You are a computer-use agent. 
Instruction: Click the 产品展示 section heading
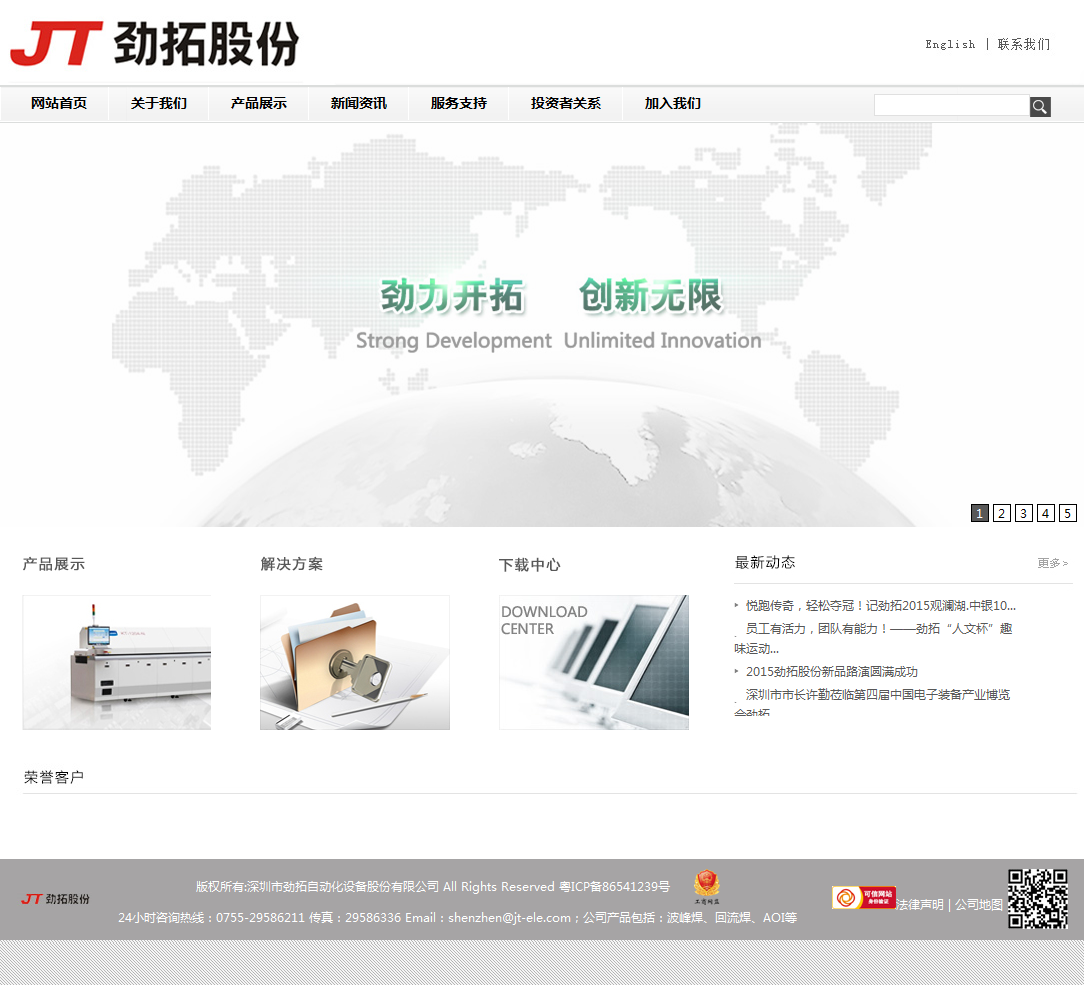pyautogui.click(x=53, y=564)
